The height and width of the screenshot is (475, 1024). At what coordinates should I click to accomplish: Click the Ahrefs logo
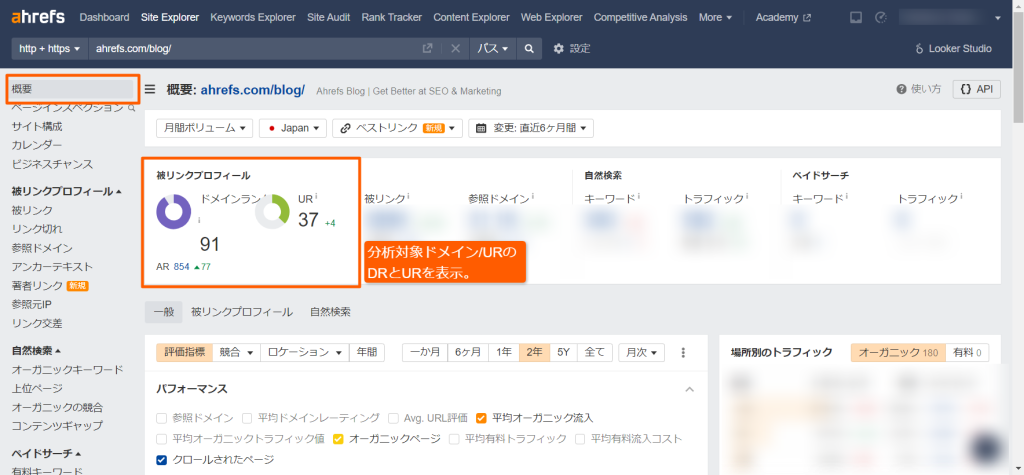tap(38, 17)
